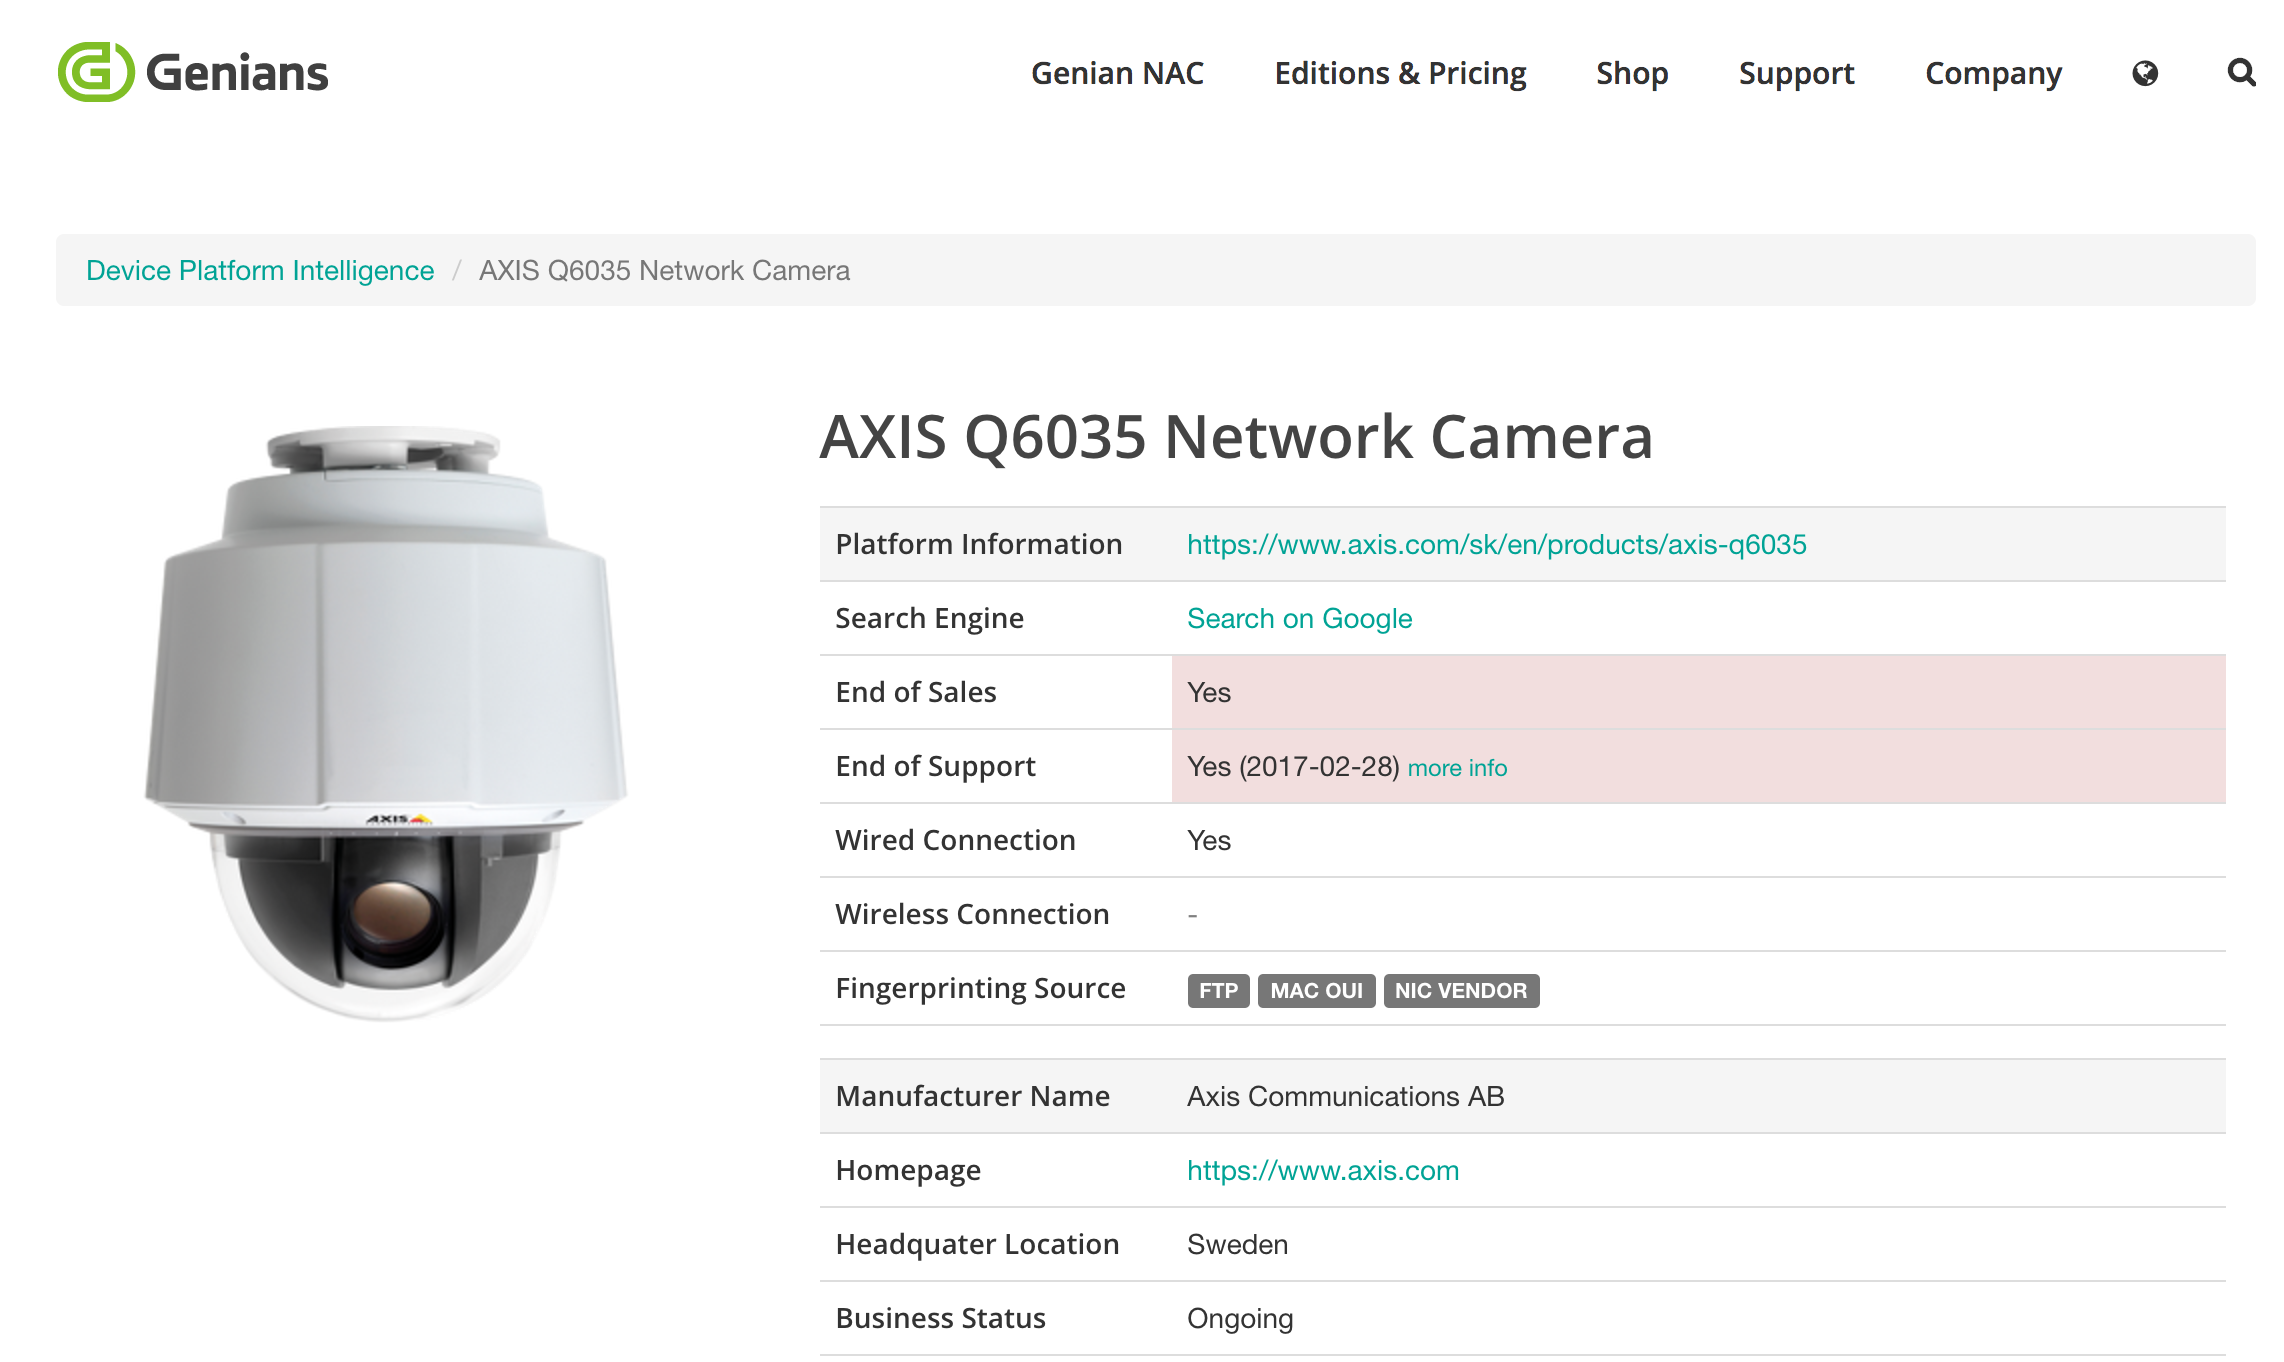
Task: Open the search magnifier icon
Action: pos(2241,72)
